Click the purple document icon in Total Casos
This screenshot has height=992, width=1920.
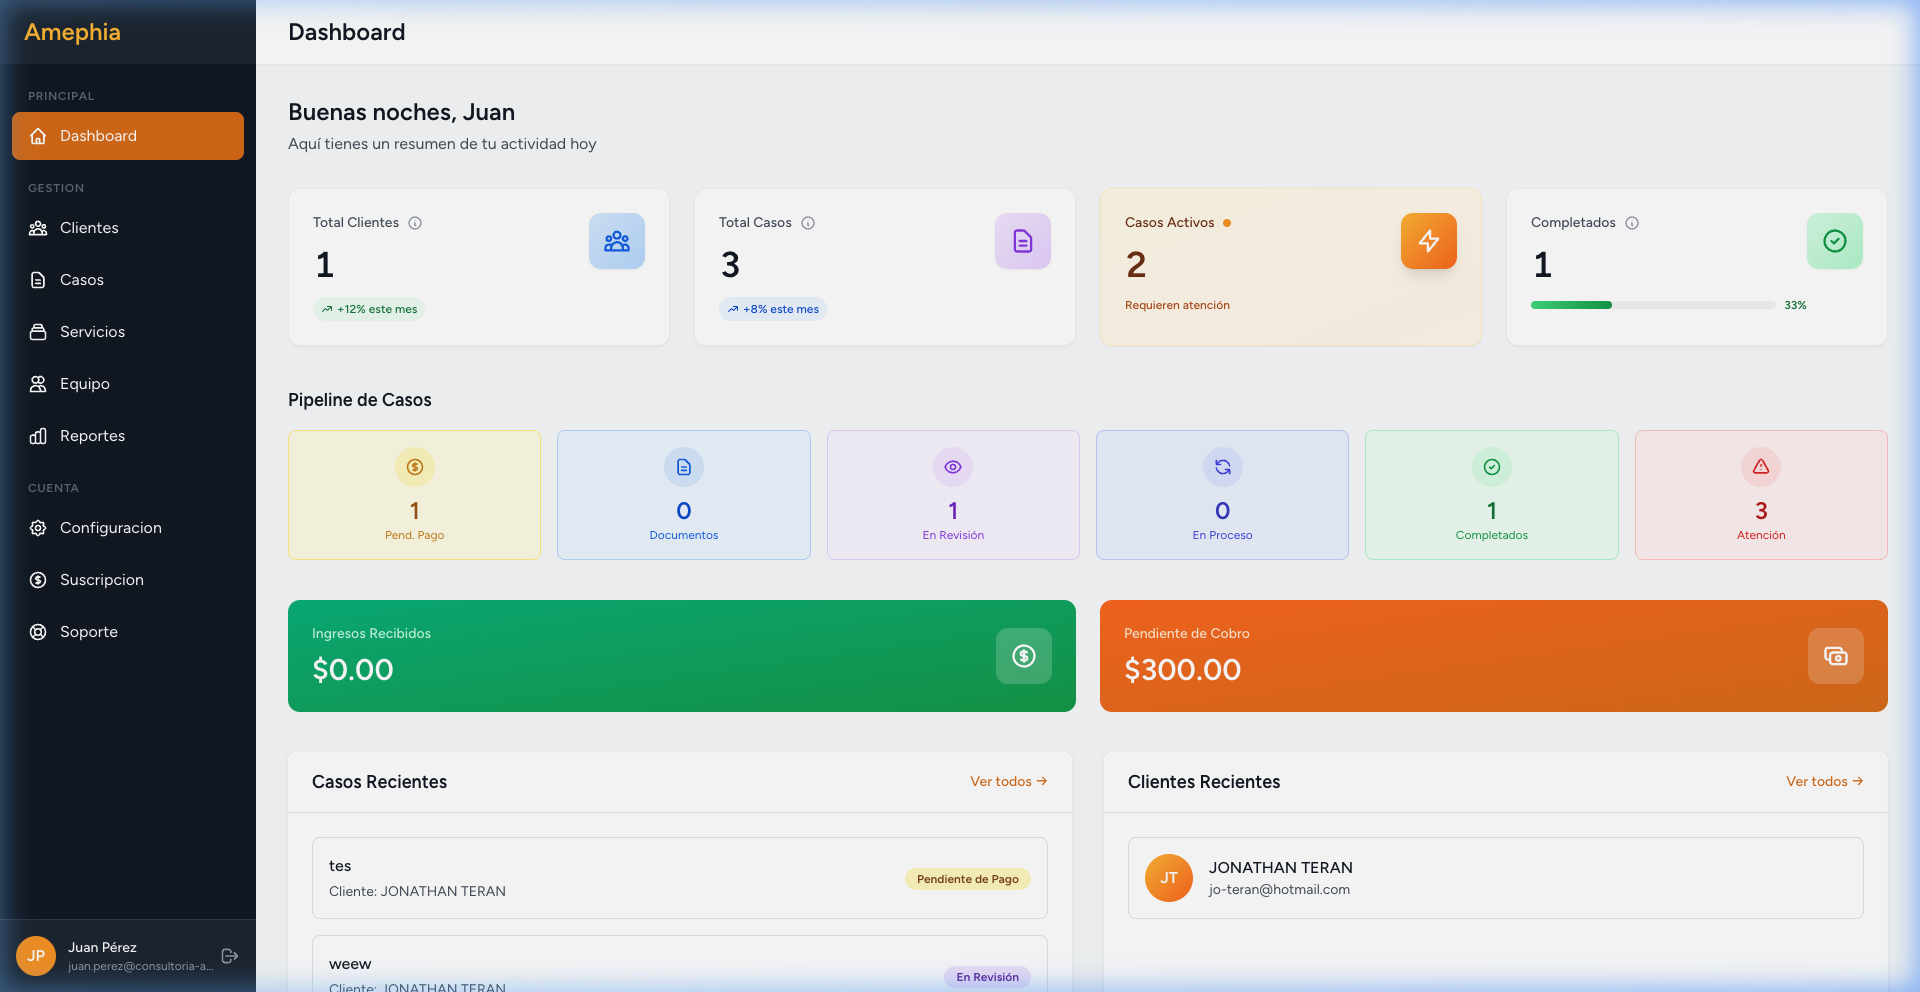pyautogui.click(x=1023, y=241)
